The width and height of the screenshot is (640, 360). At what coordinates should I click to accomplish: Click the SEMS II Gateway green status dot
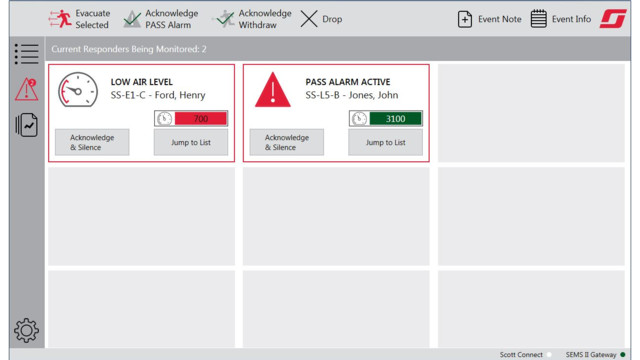622,354
